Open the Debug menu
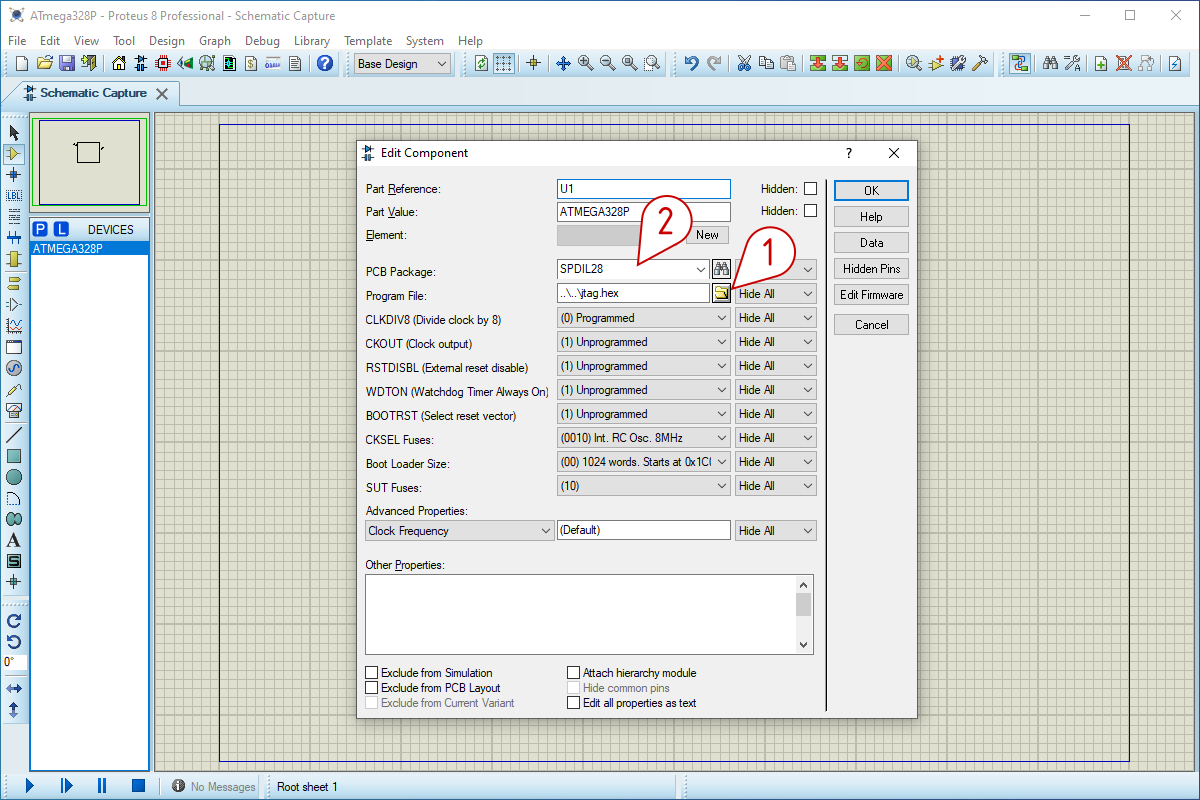 point(262,41)
